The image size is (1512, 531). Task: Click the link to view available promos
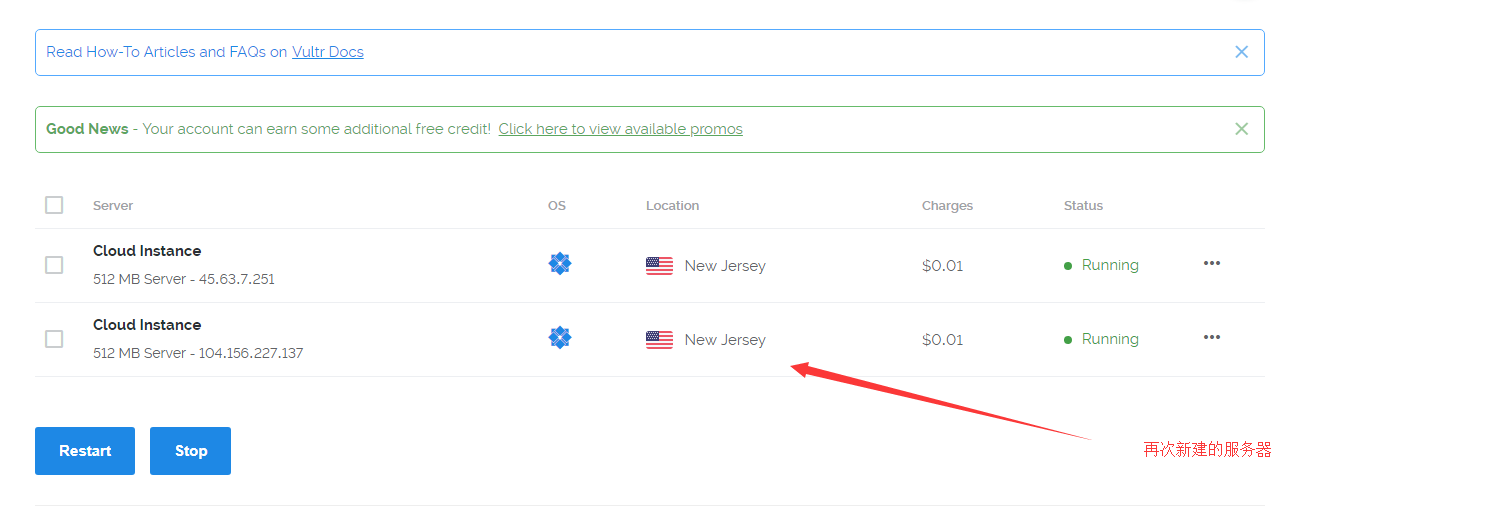tap(620, 129)
